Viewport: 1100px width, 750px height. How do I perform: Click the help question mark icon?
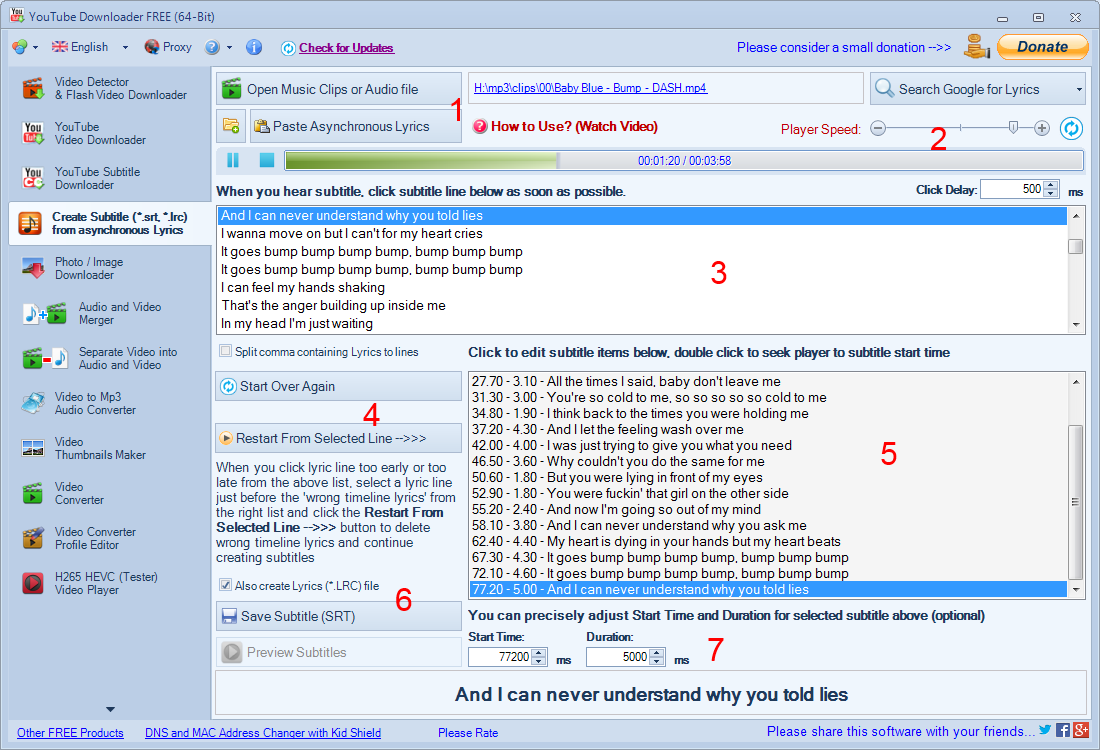212,47
